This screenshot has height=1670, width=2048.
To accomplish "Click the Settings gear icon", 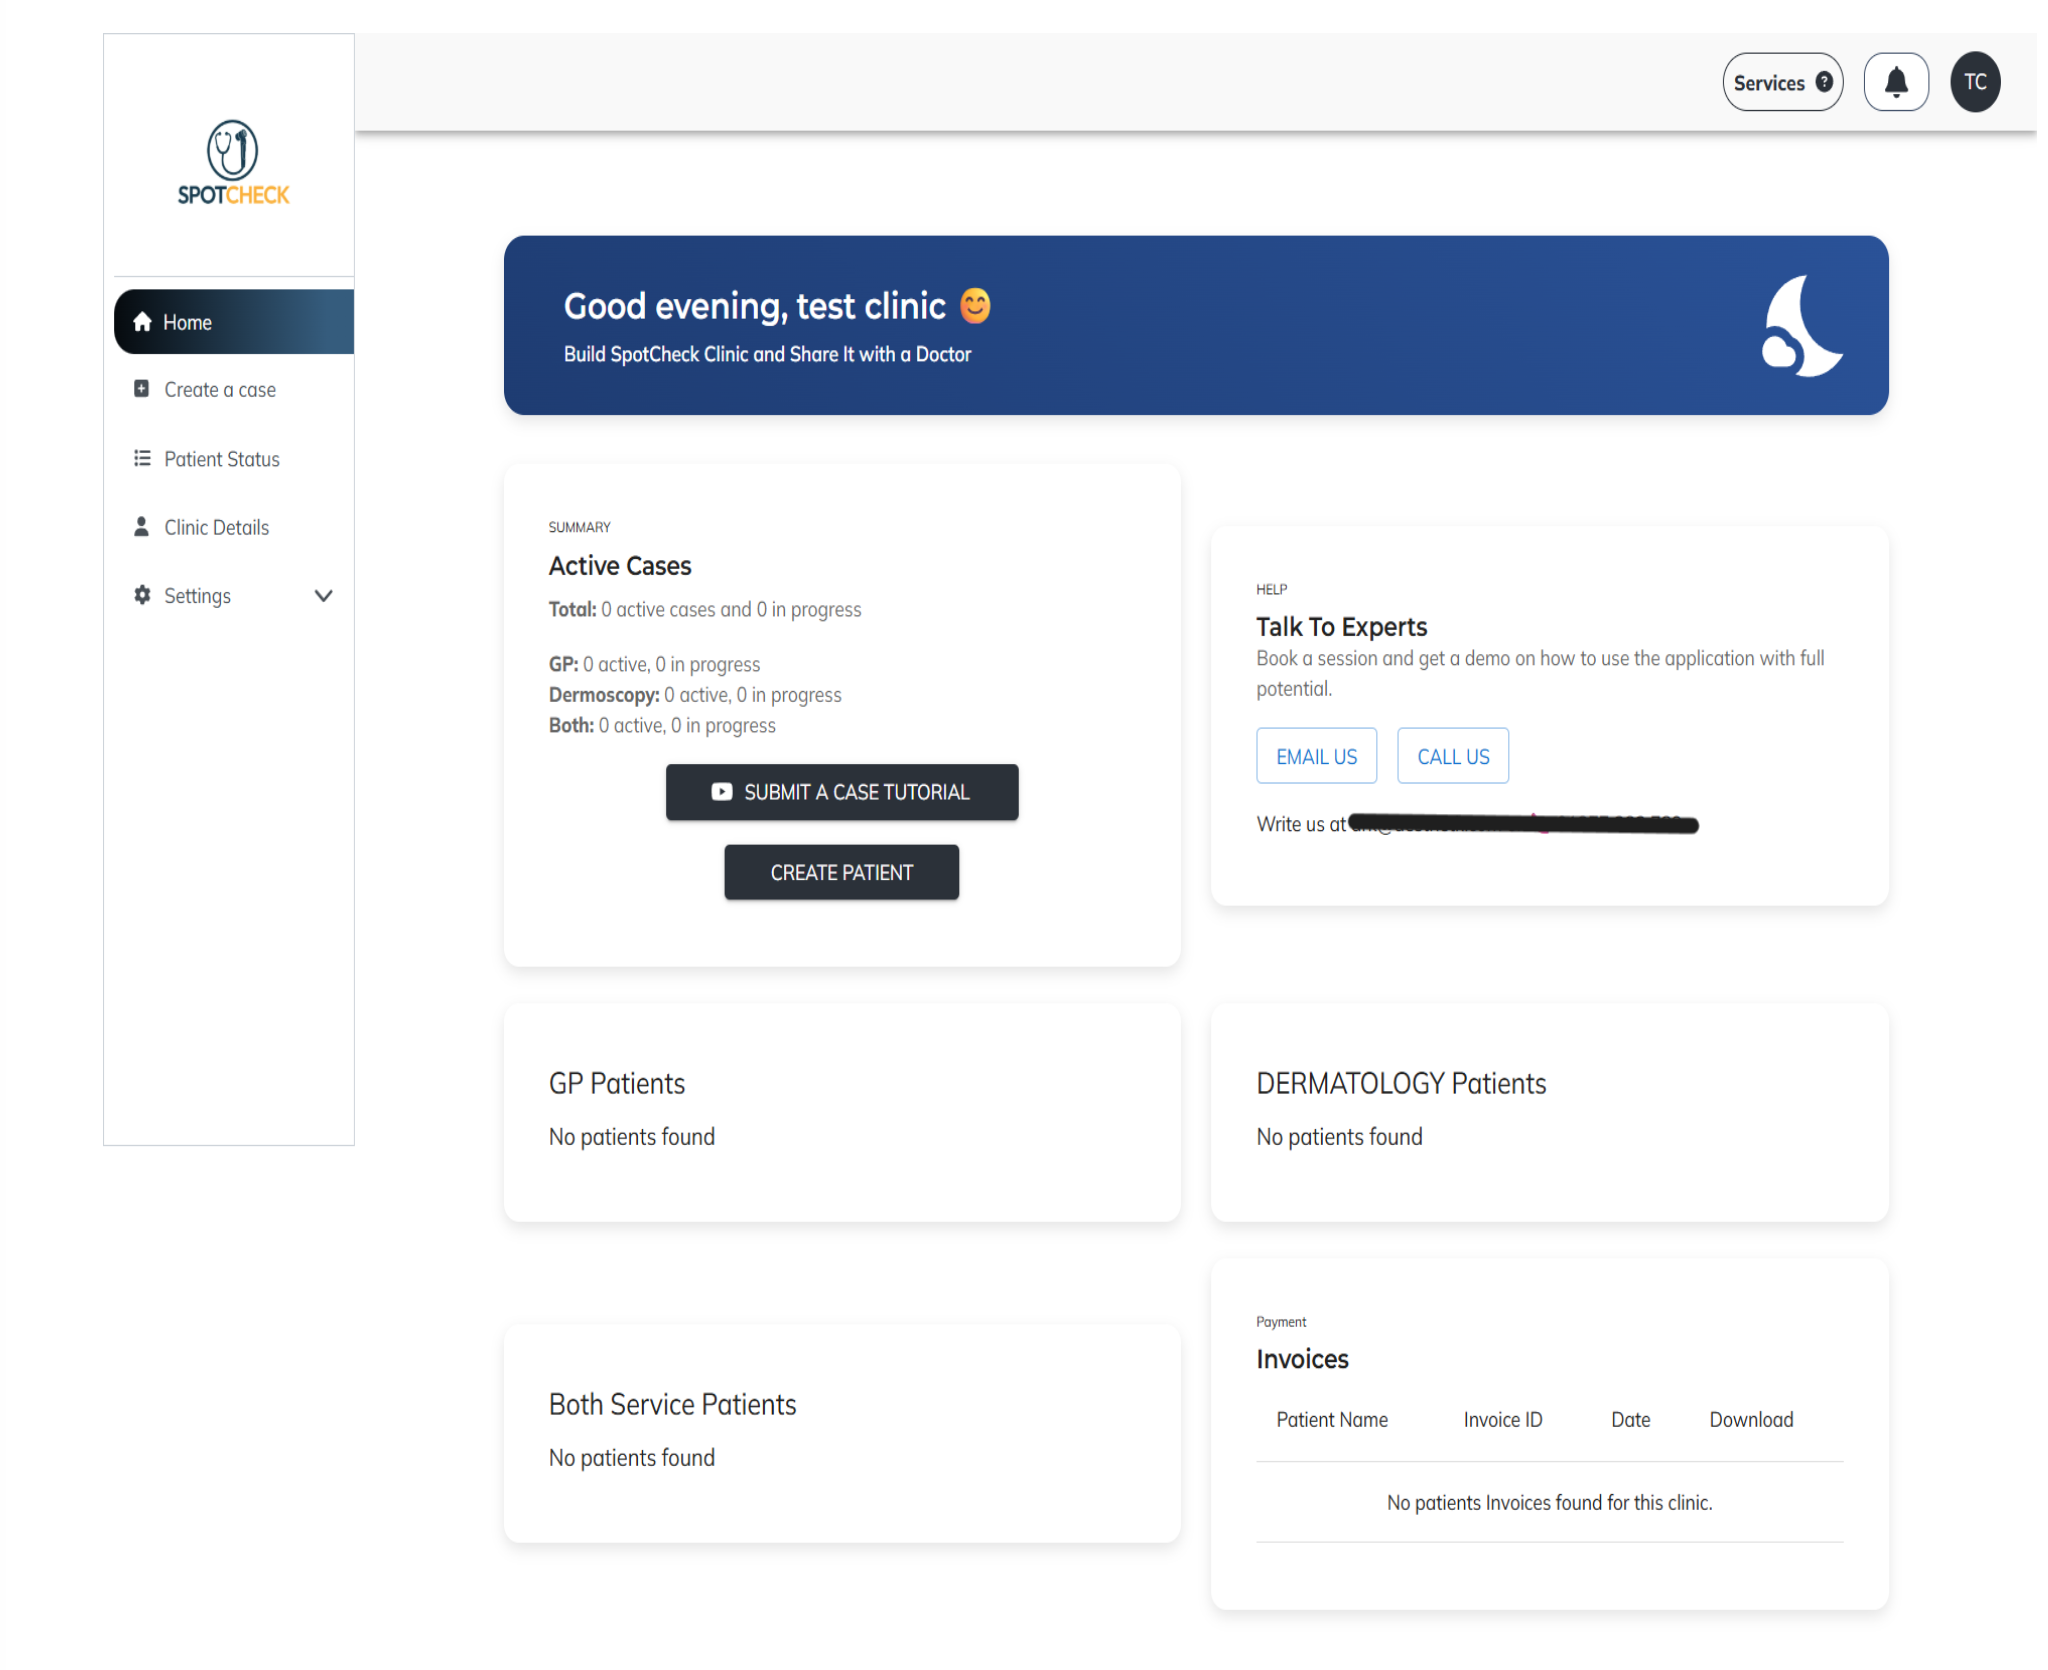I will [x=142, y=595].
